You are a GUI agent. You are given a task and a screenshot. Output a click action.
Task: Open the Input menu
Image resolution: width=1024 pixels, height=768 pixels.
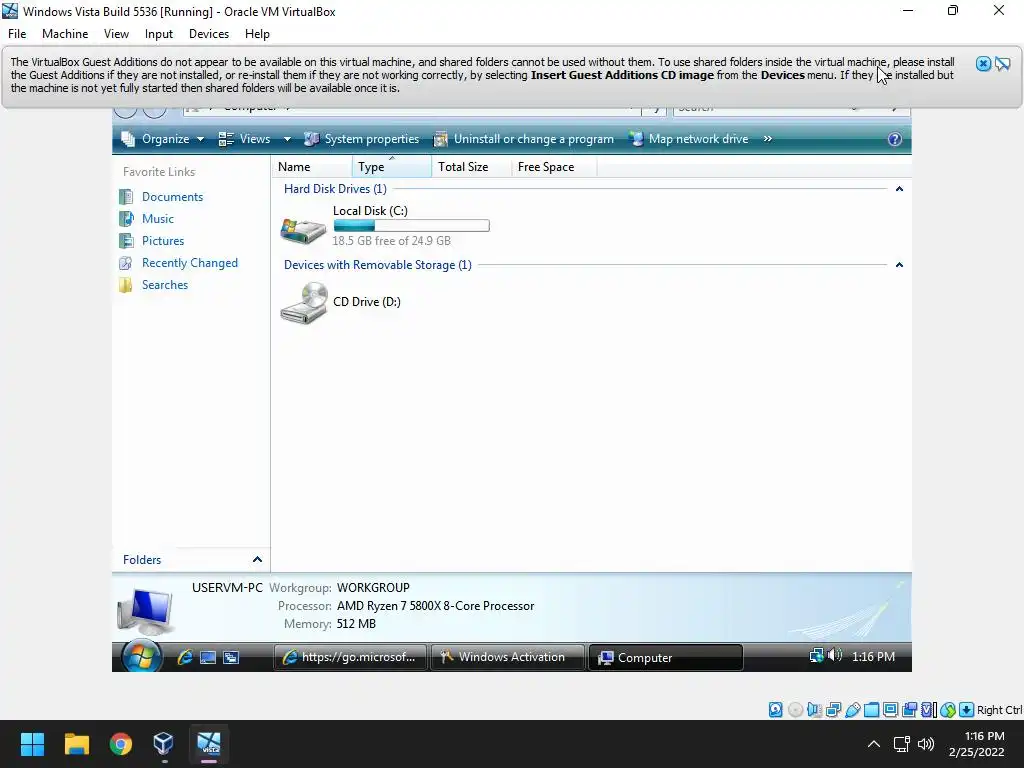coord(159,34)
